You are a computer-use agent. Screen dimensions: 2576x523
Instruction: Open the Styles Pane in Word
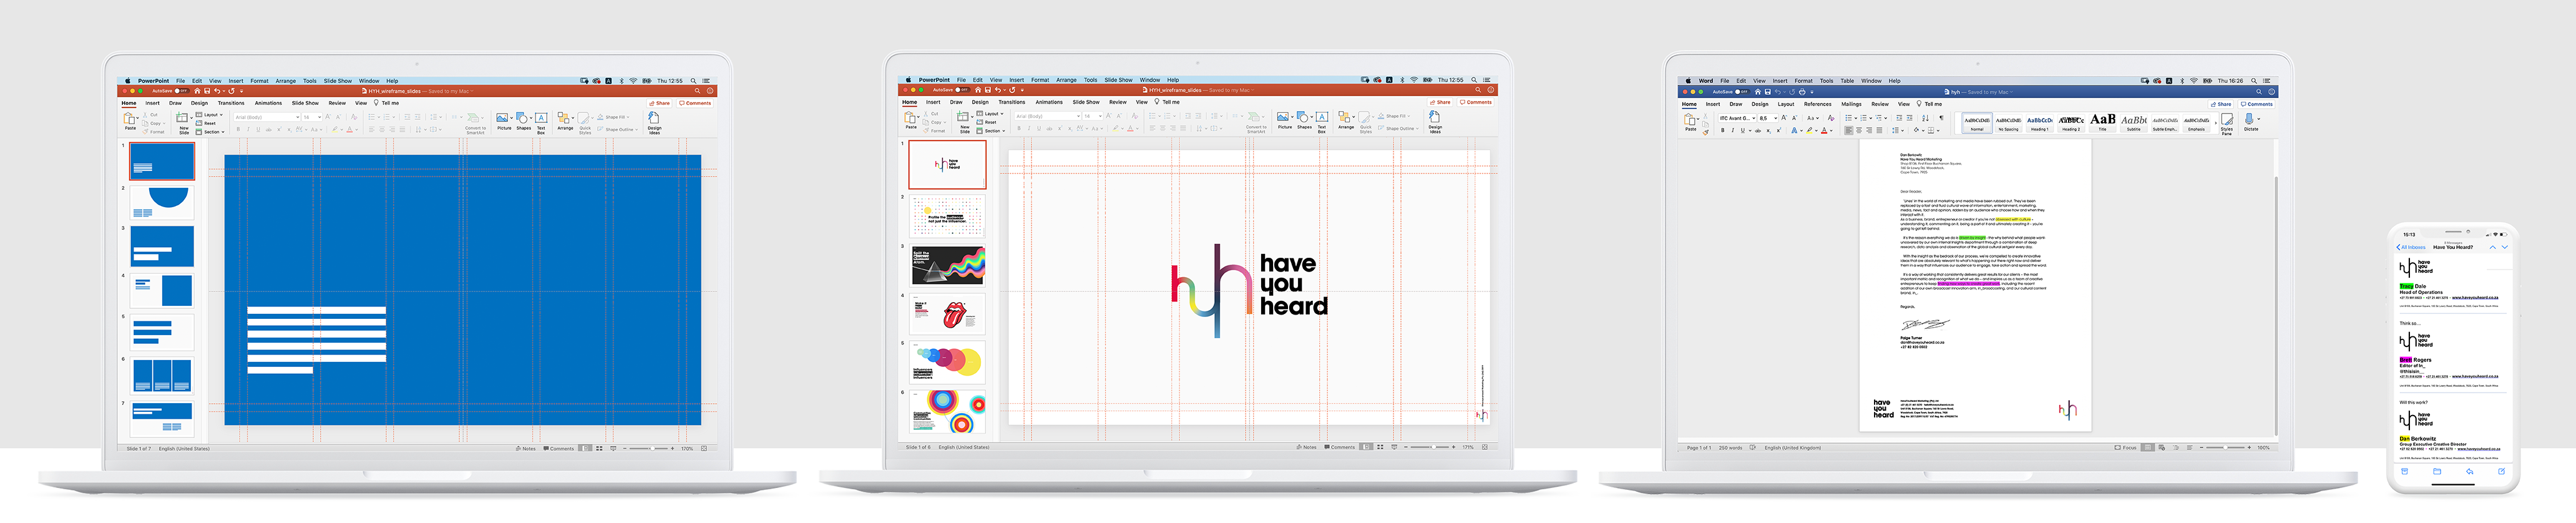2227,123
